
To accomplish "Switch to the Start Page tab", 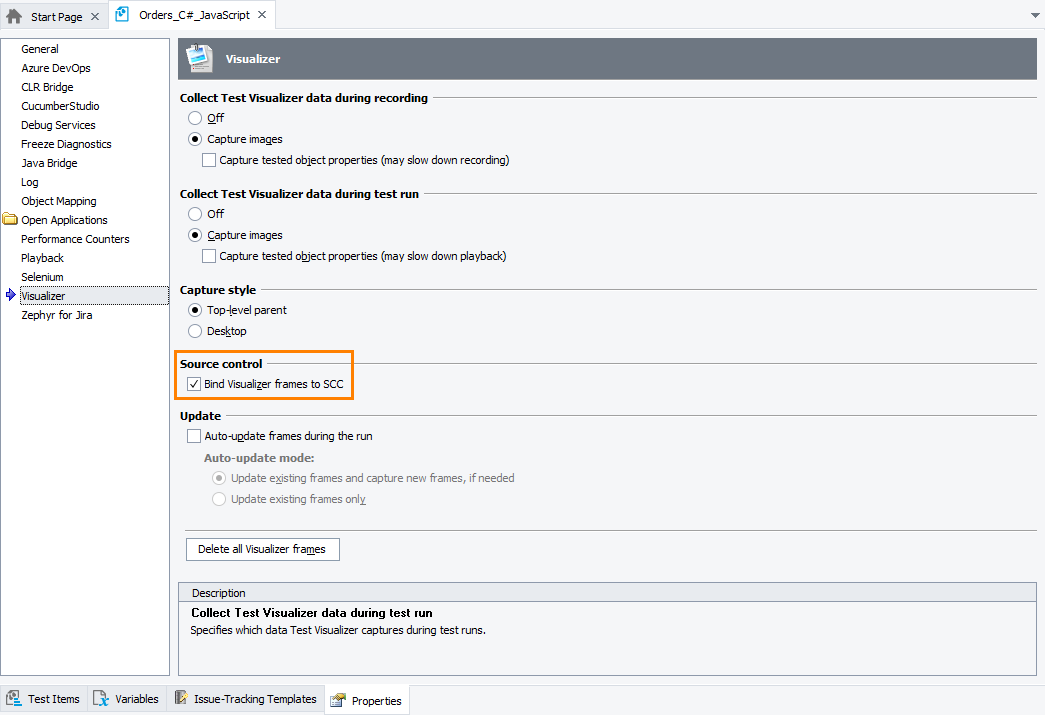I will pos(55,16).
